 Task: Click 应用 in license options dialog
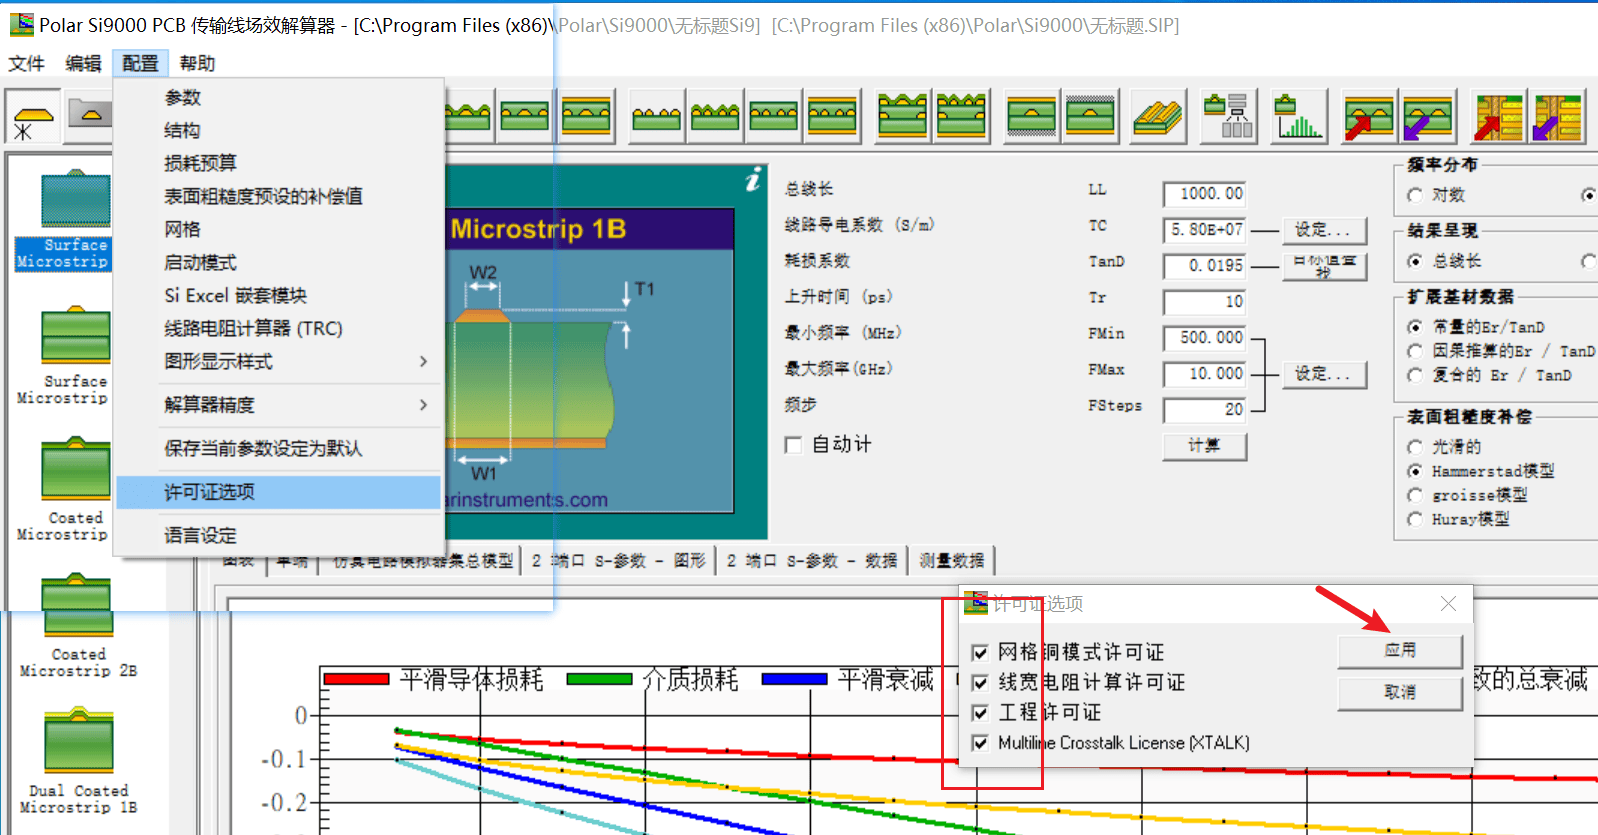(x=1400, y=650)
